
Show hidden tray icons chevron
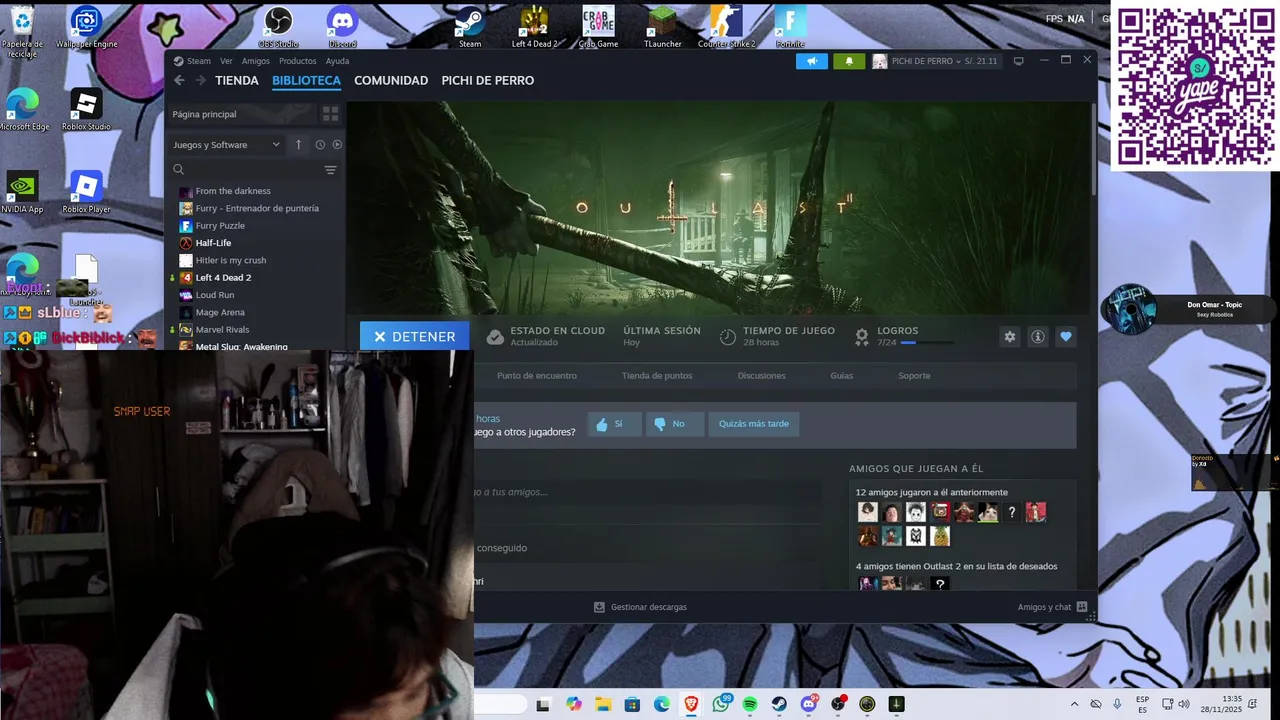click(x=1074, y=704)
